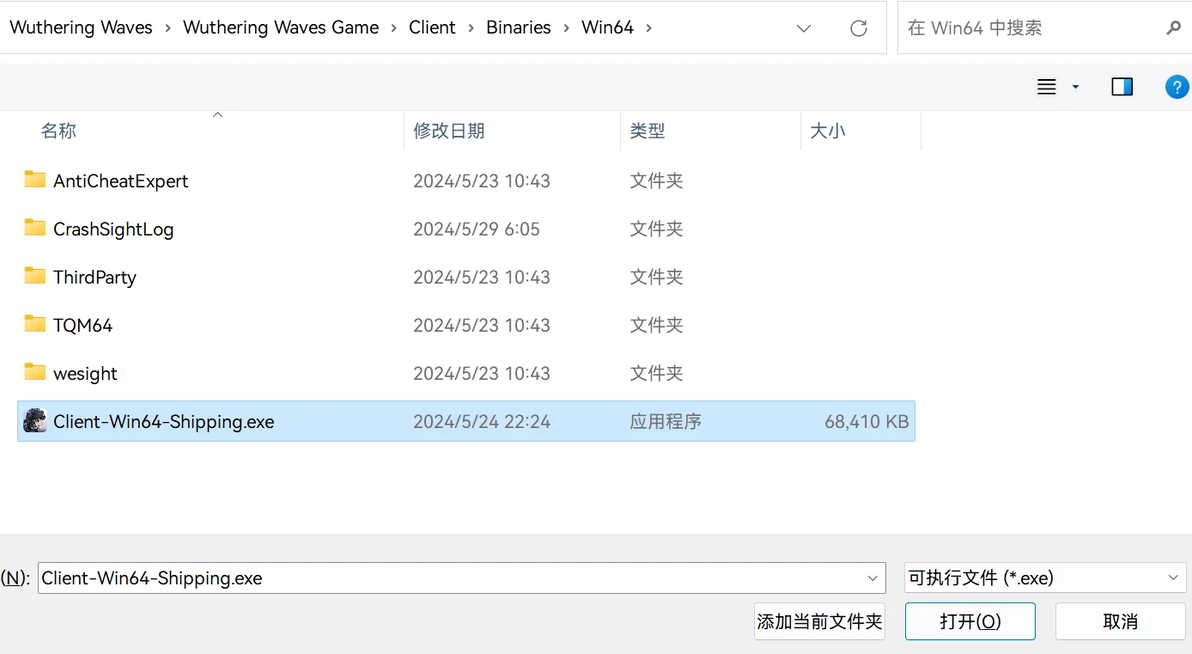Expand chevron after Binaries breadcrumb
Screen dimensions: 1192x654
click(x=566, y=28)
